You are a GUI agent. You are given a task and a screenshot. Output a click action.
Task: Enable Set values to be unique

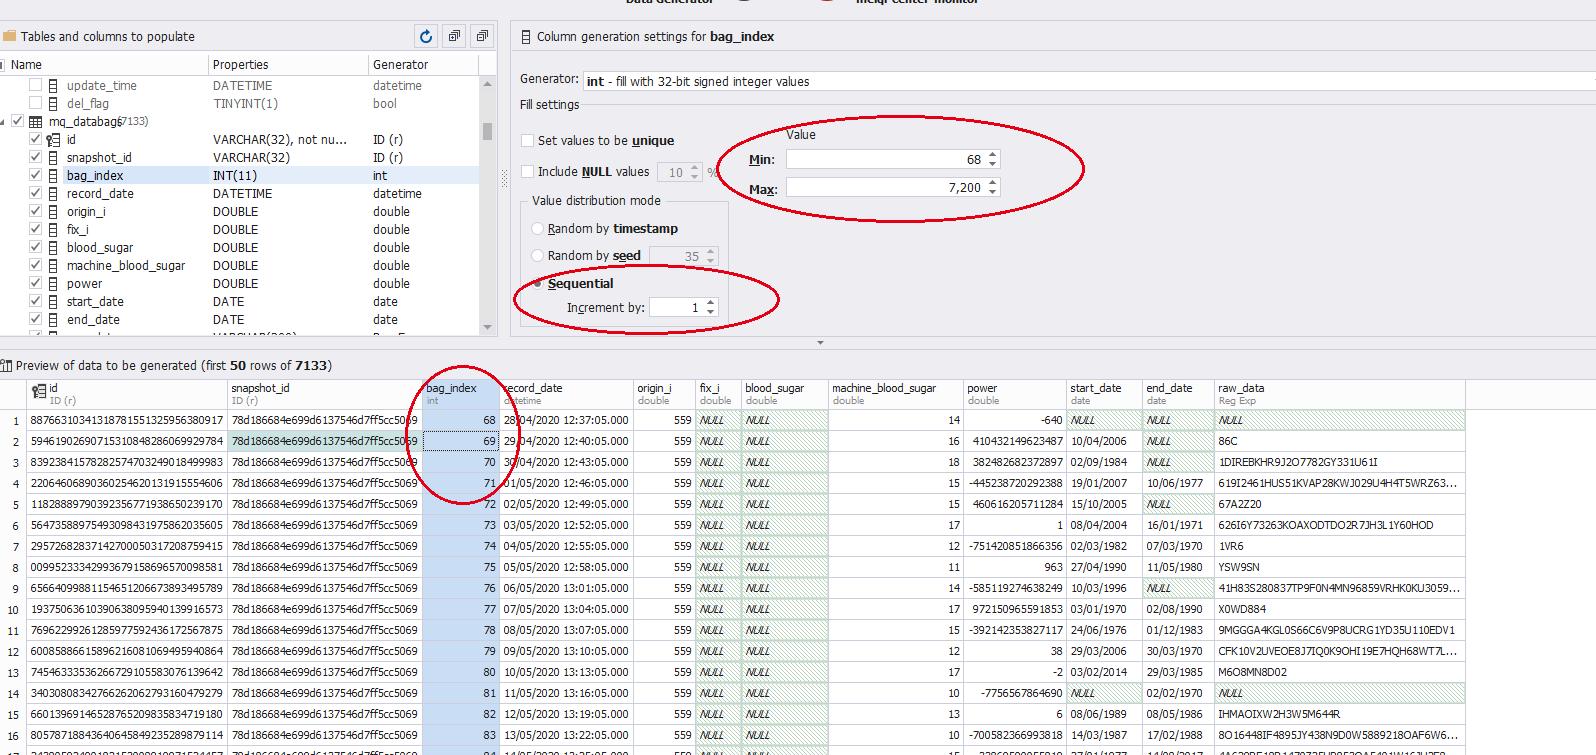(x=527, y=141)
